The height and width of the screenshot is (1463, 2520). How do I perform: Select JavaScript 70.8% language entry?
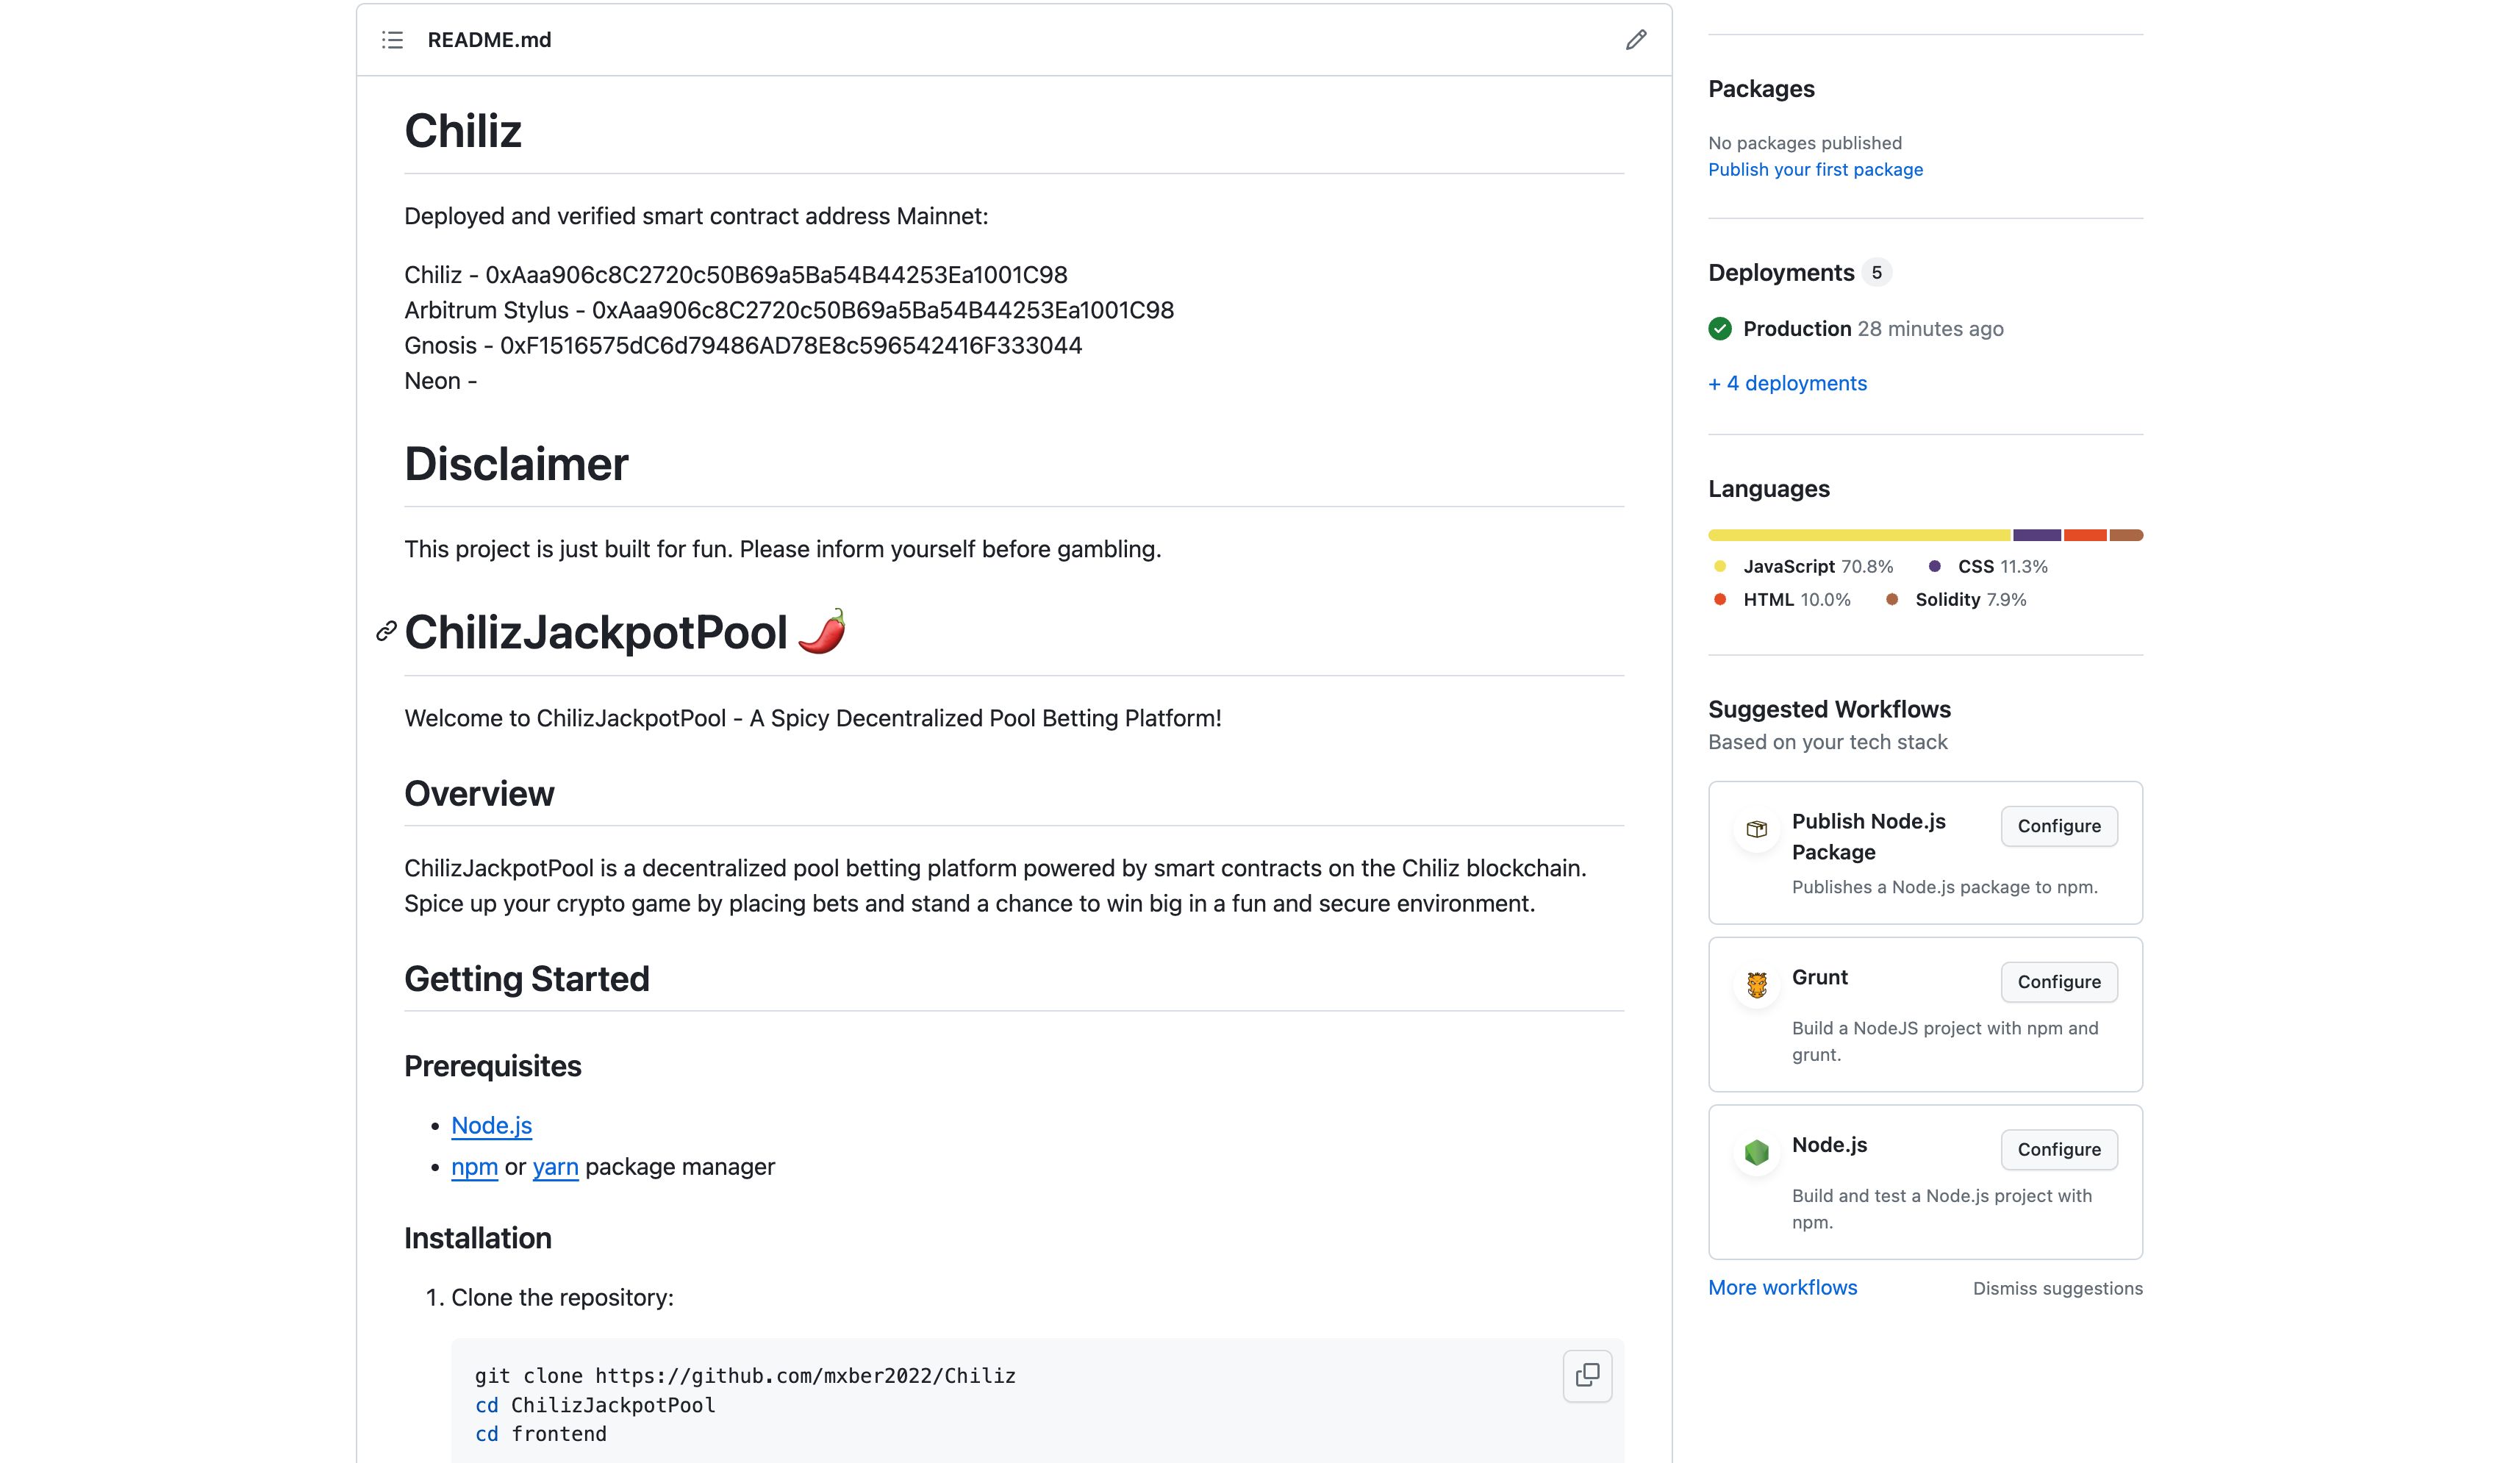[x=1804, y=567]
